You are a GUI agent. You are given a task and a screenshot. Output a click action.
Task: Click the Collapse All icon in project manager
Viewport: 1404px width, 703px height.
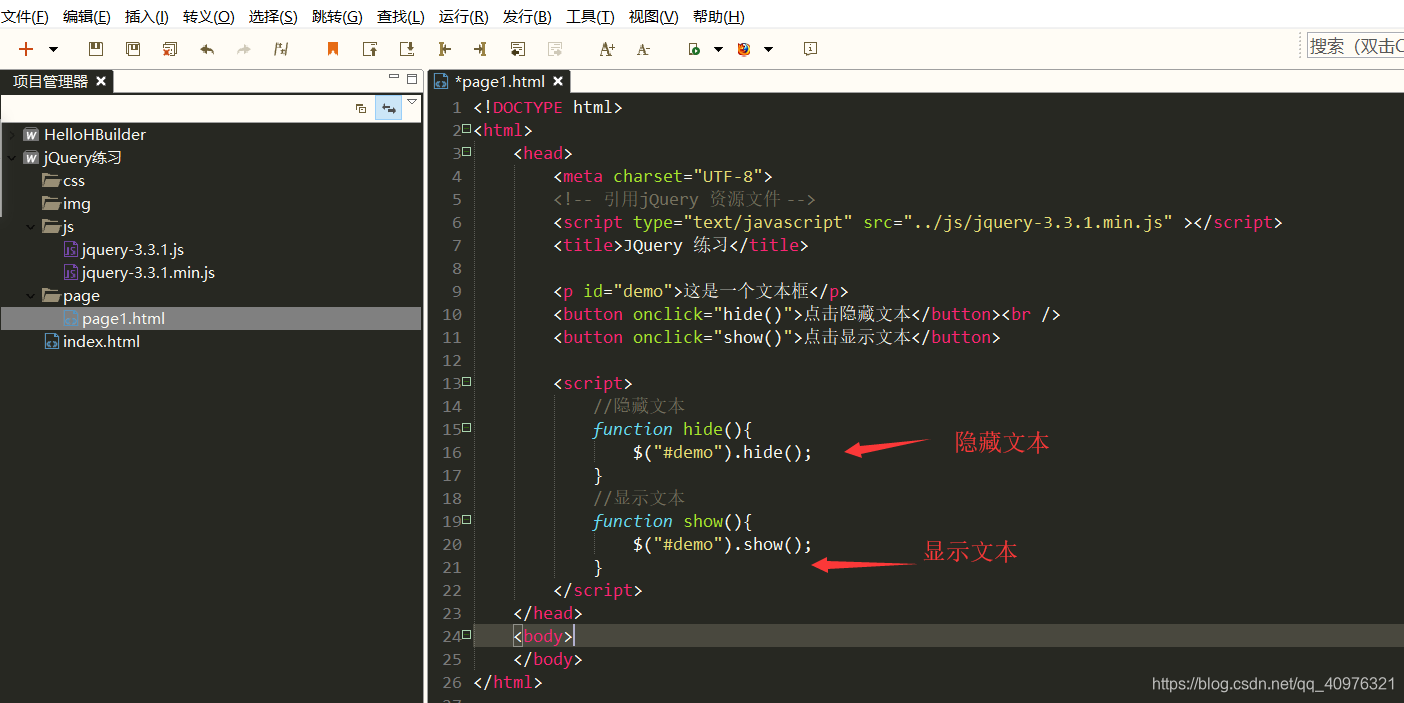click(x=361, y=108)
